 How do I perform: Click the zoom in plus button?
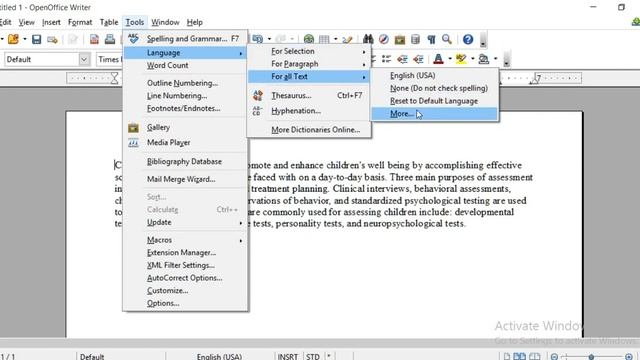tap(629, 357)
